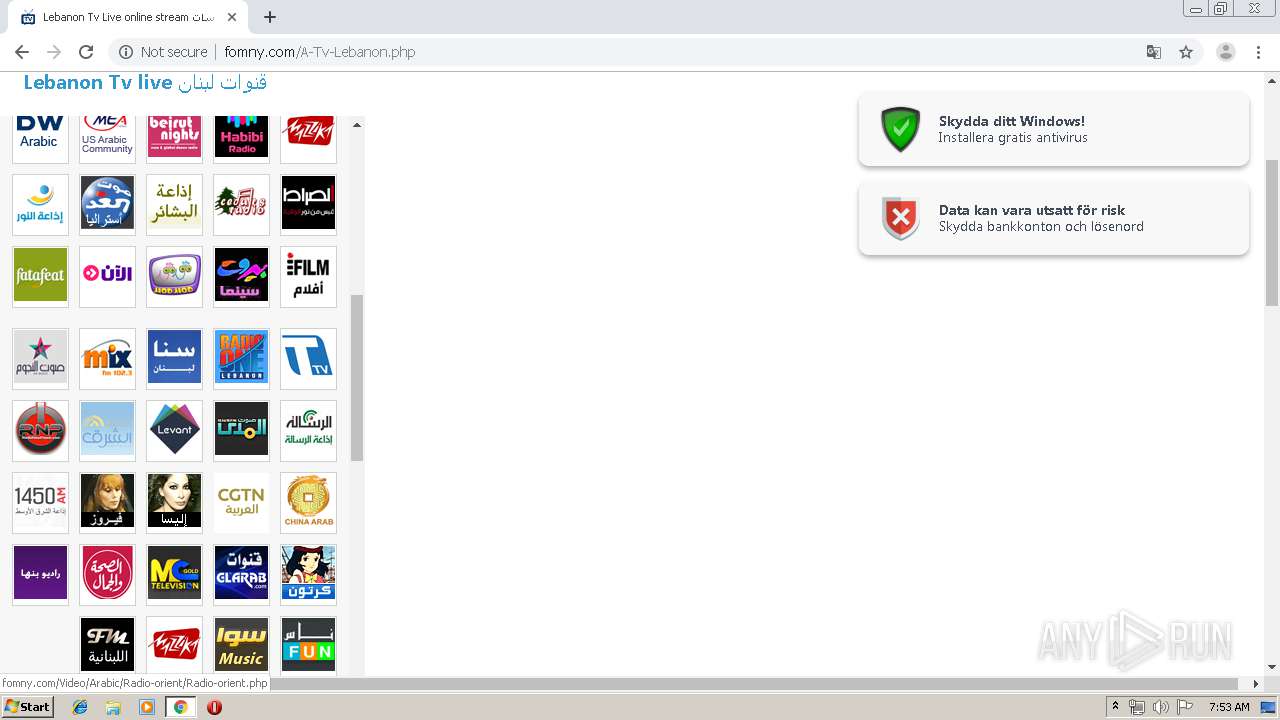The height and width of the screenshot is (720, 1280).
Task: Open the Chrome three-dot menu
Action: (1259, 52)
